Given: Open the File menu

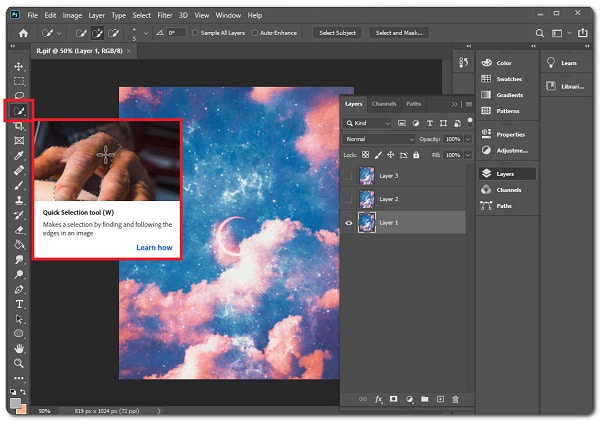Looking at the screenshot, I should [33, 15].
